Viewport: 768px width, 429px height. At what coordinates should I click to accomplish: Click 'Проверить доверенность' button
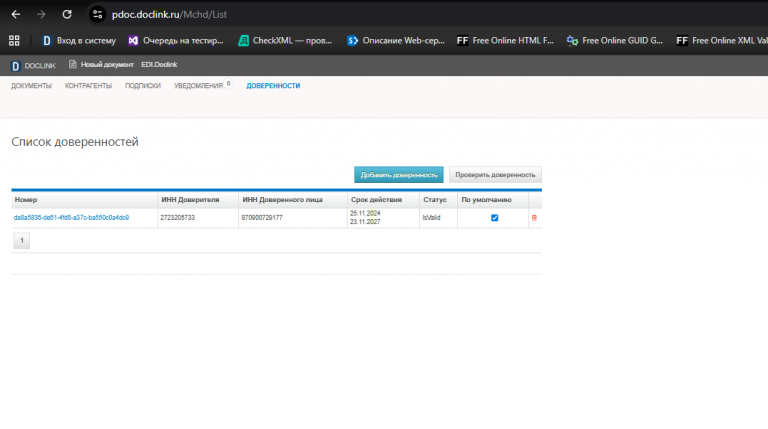point(495,175)
